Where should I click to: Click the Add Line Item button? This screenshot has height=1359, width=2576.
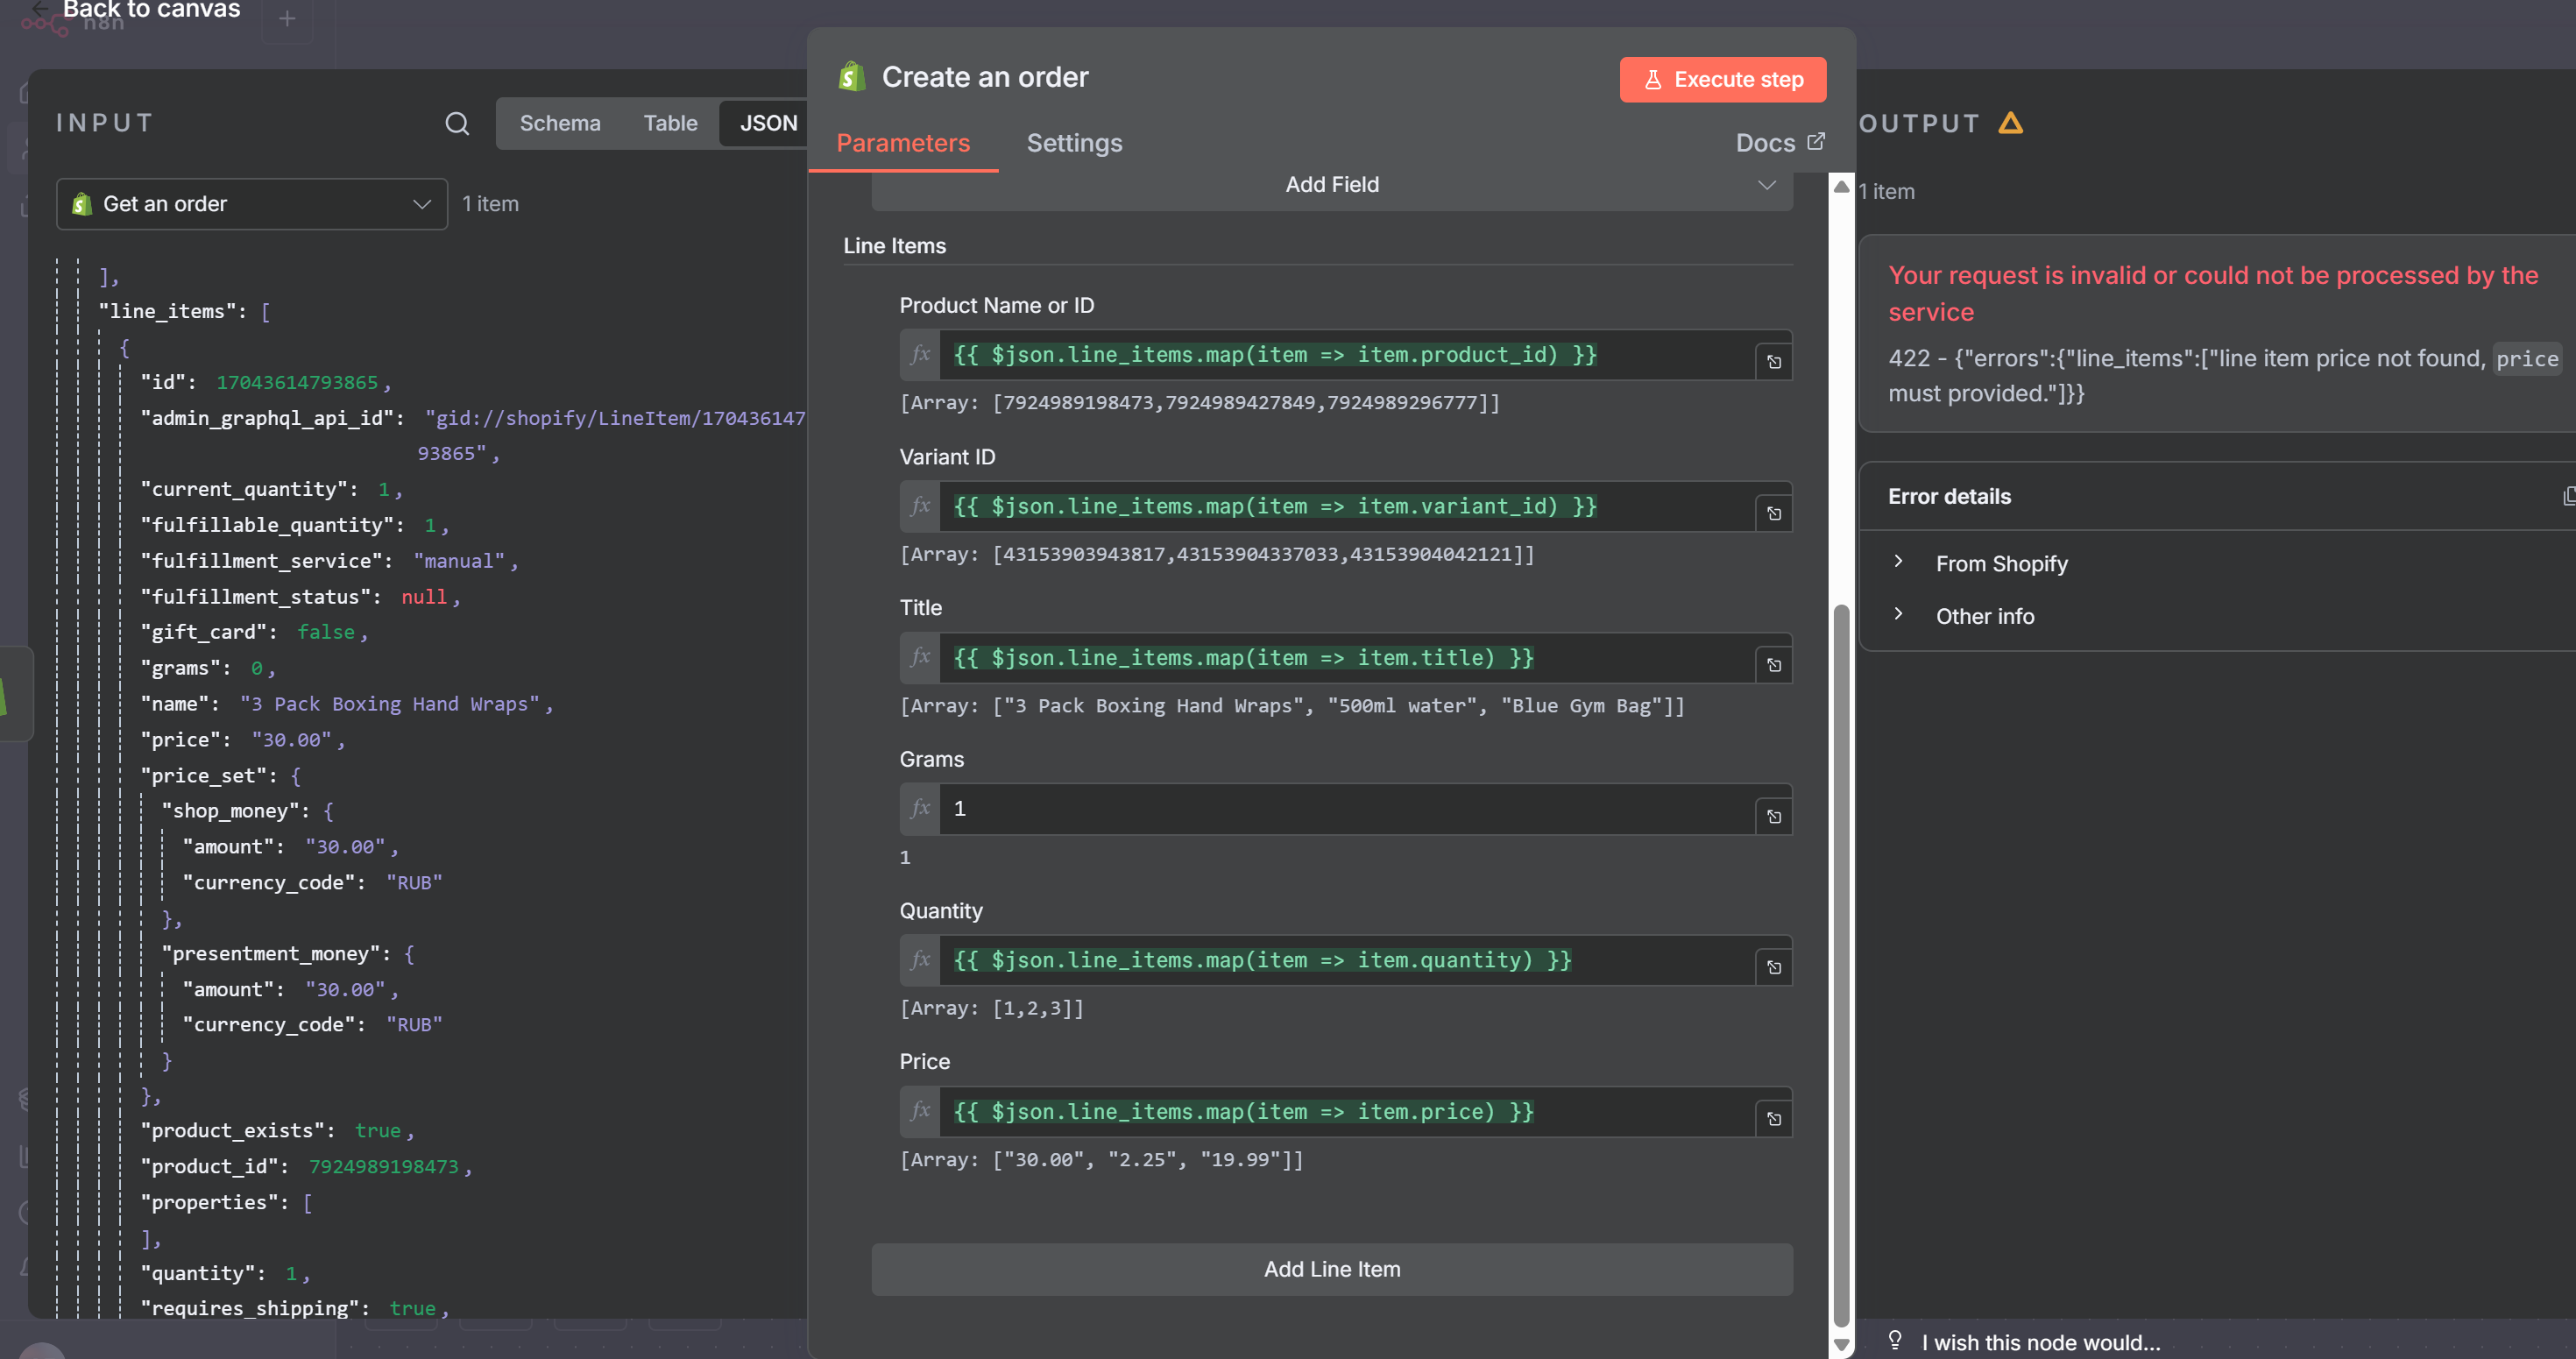[1331, 1269]
